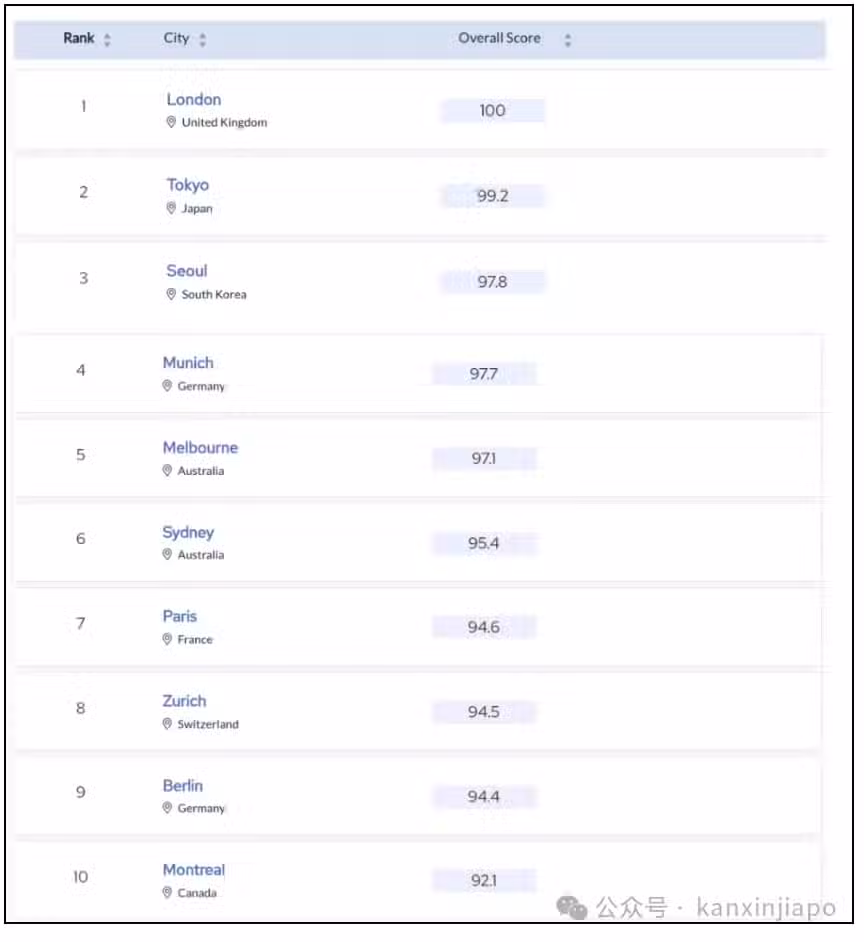Image resolution: width=864 pixels, height=942 pixels.
Task: Click location pin next to United Kingdom
Action: 171,122
